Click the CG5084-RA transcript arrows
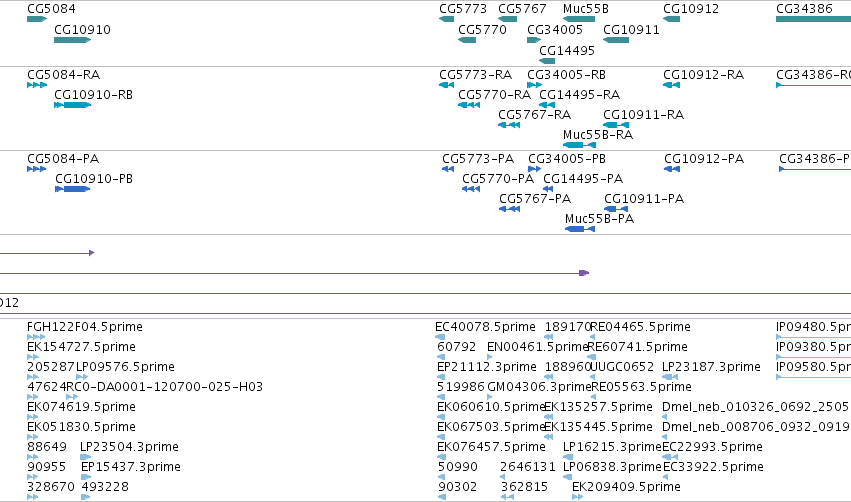The image size is (851, 502). 37,85
